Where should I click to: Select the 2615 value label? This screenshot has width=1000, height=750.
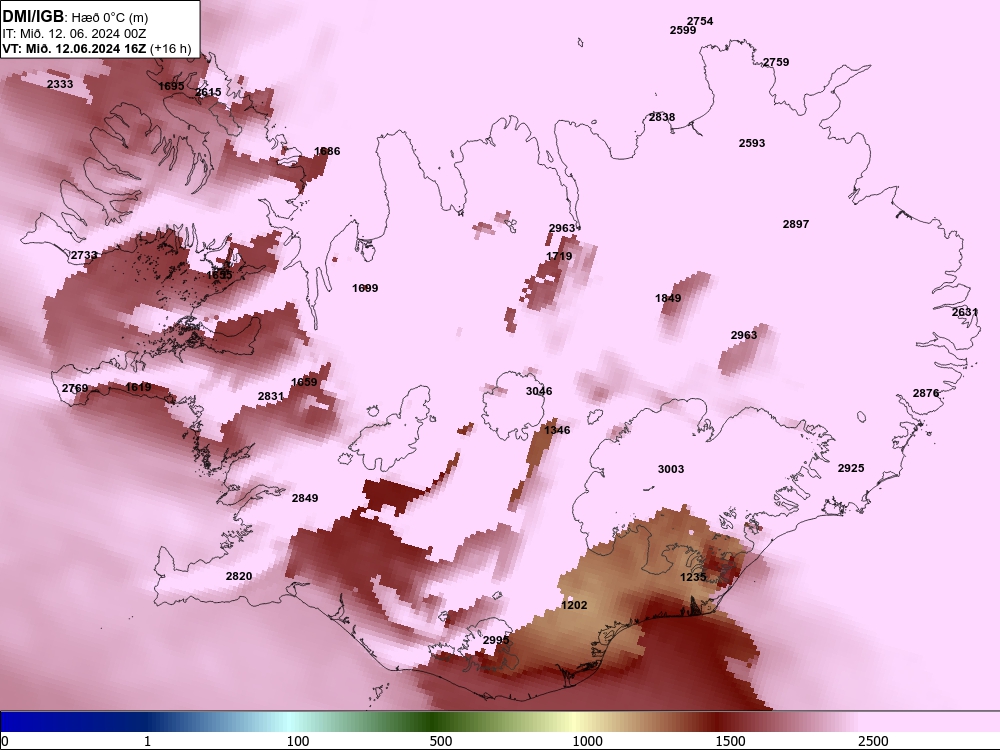[208, 92]
